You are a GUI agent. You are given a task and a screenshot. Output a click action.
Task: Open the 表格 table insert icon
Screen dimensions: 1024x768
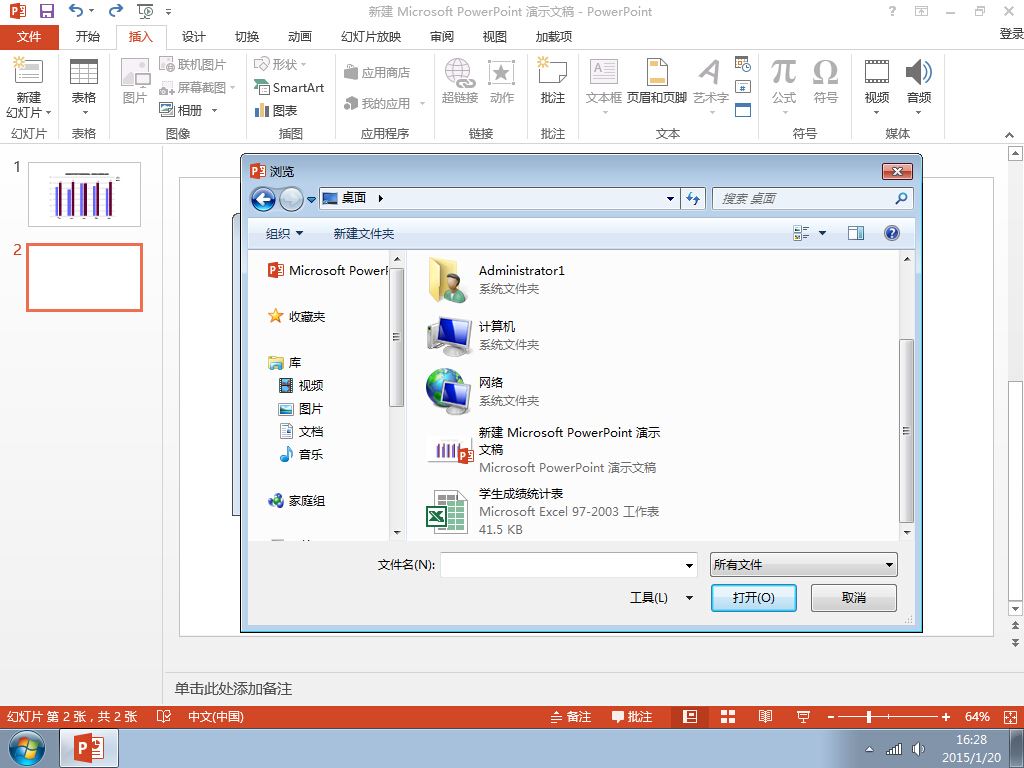click(84, 72)
